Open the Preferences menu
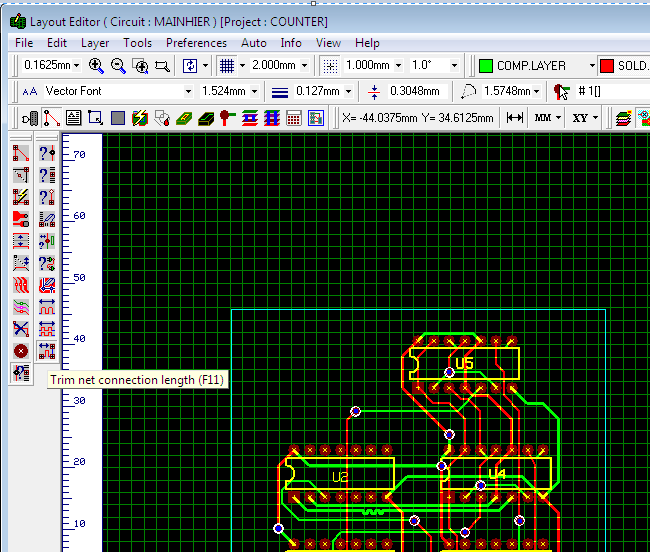The width and height of the screenshot is (650, 552). 196,43
